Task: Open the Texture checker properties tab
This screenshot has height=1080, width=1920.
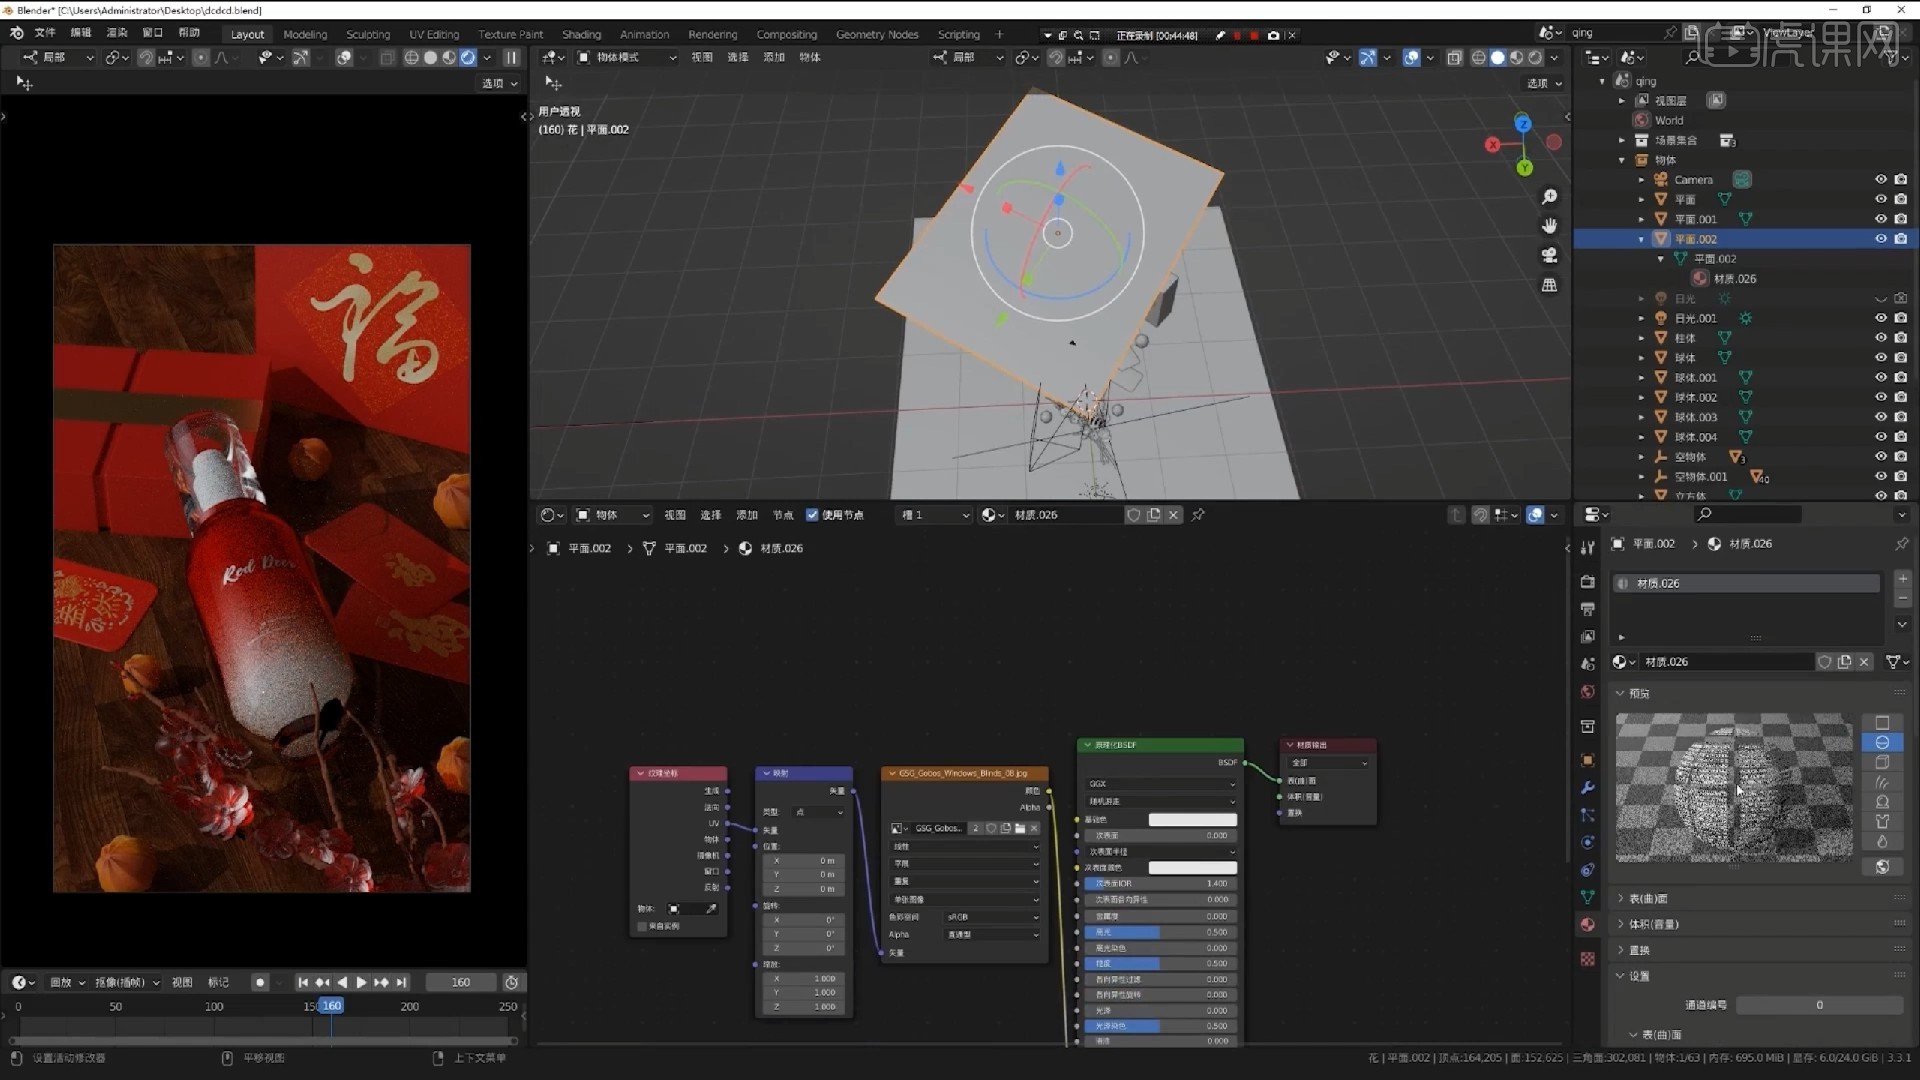Action: 1587,959
